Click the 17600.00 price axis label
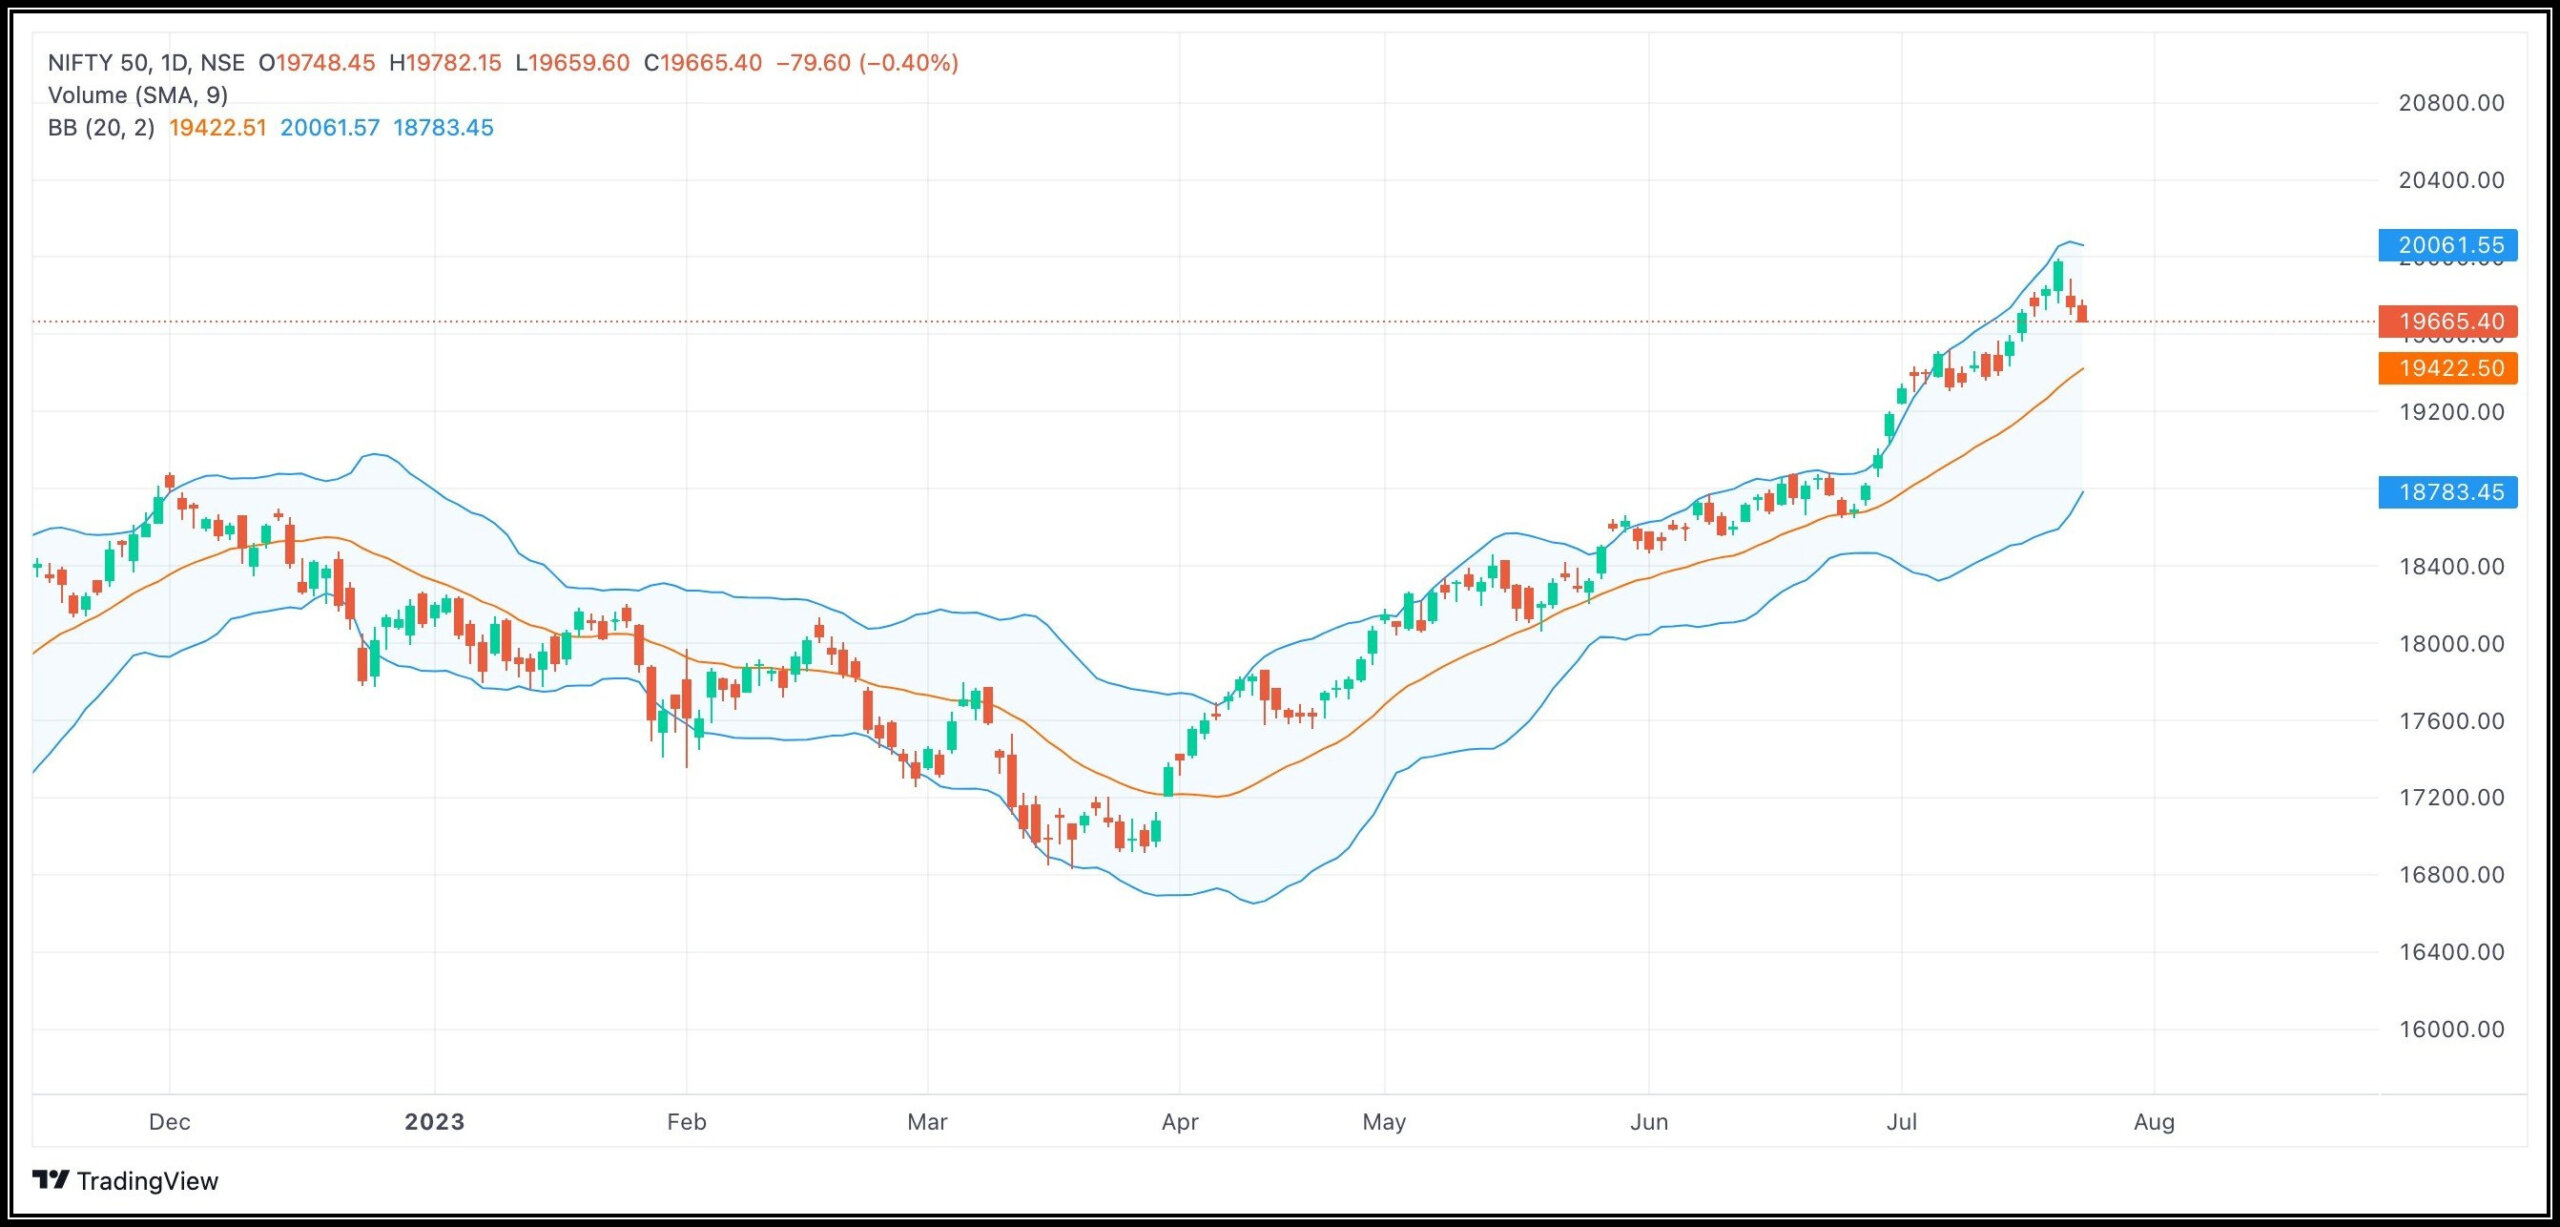This screenshot has height=1227, width=2560. click(2452, 721)
